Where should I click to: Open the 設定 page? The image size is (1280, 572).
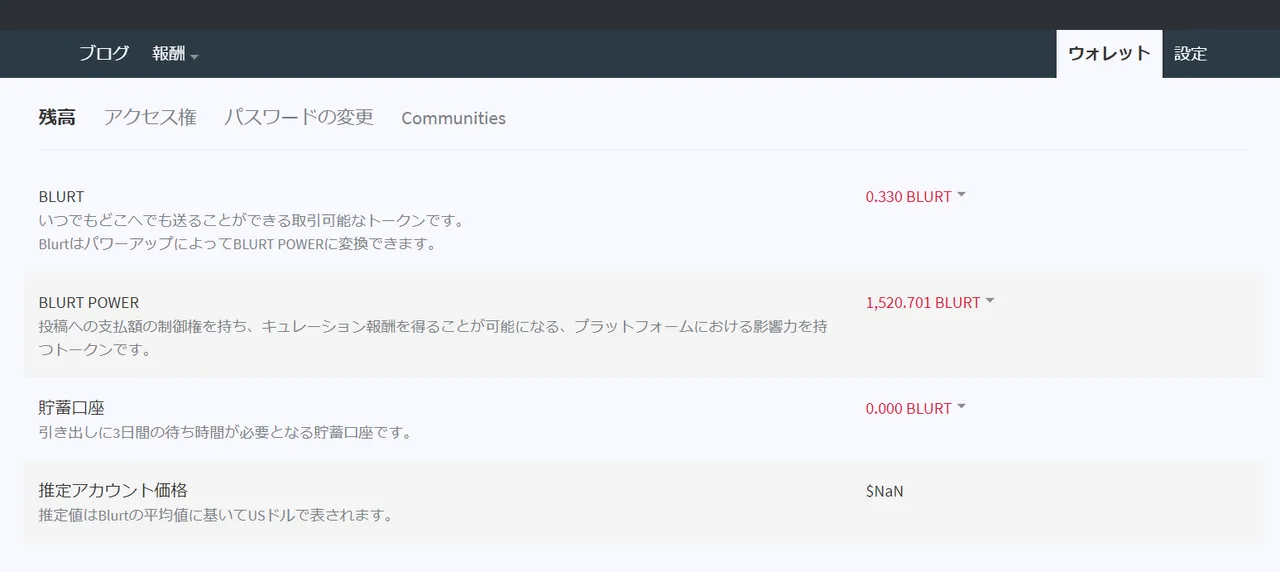pyautogui.click(x=1190, y=54)
